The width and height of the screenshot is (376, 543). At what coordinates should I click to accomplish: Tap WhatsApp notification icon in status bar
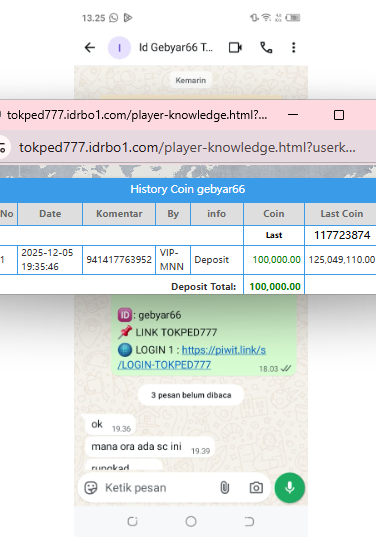click(114, 18)
